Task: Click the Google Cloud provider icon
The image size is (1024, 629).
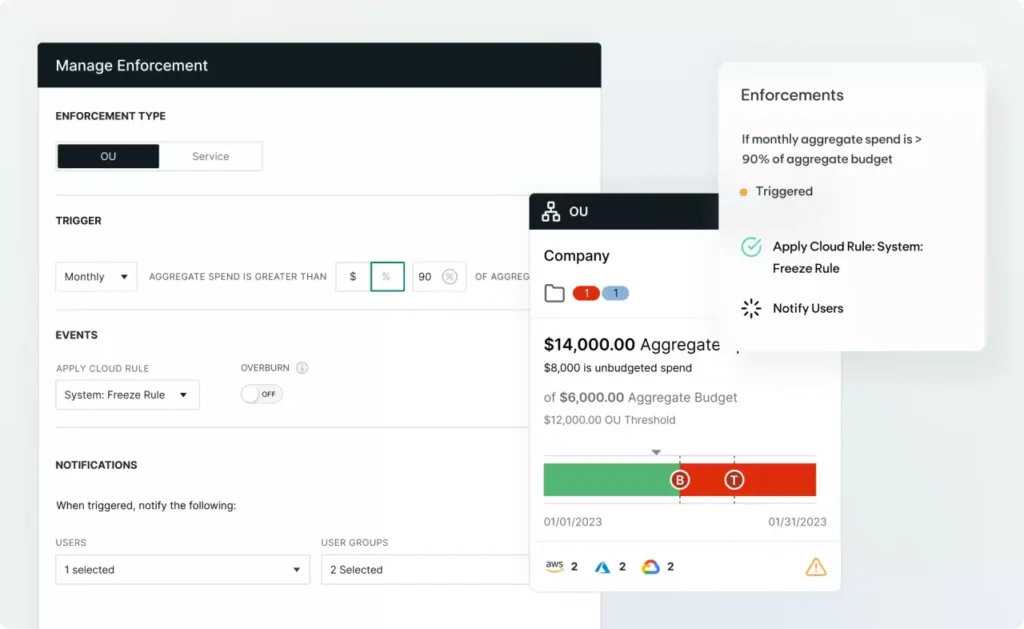Action: (650, 567)
